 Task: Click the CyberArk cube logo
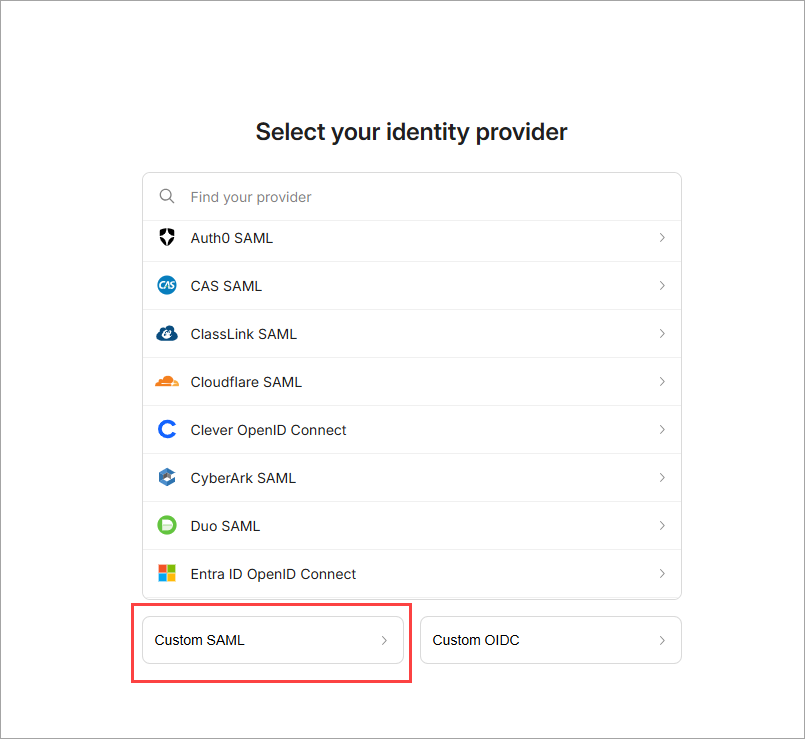point(167,477)
